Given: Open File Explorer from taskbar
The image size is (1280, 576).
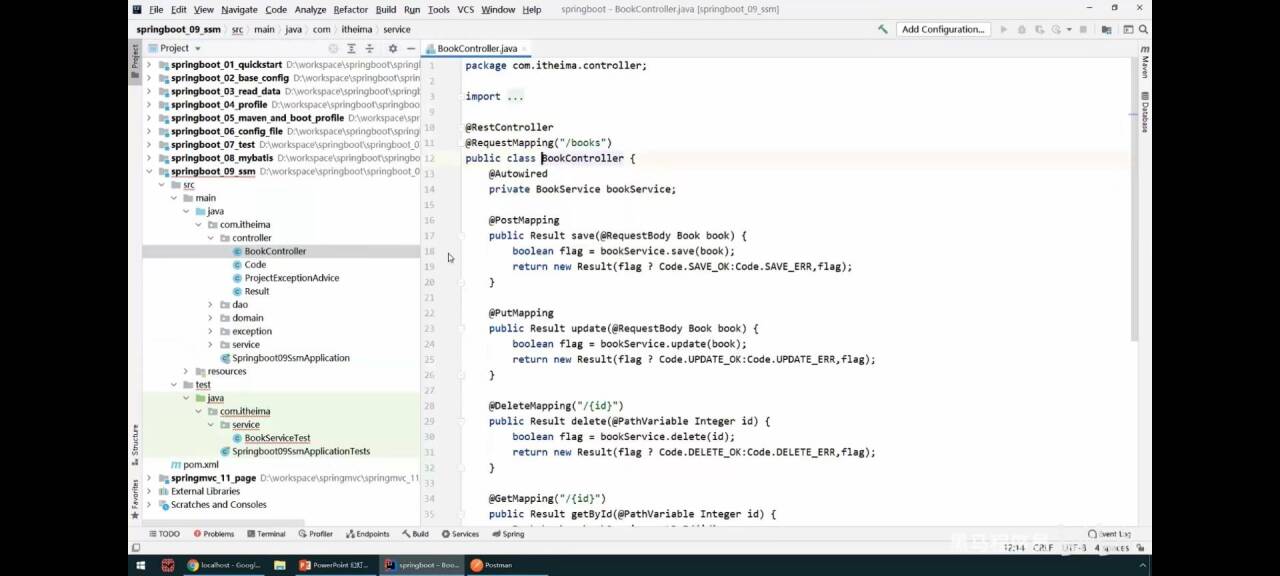Looking at the screenshot, I should pyautogui.click(x=280, y=565).
